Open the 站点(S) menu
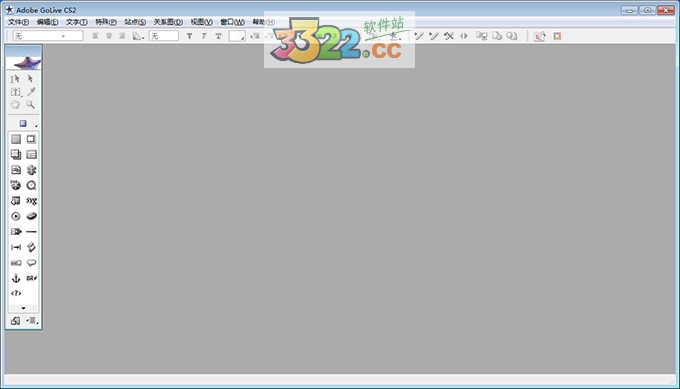Viewport: 680px width, 389px height. click(x=135, y=22)
